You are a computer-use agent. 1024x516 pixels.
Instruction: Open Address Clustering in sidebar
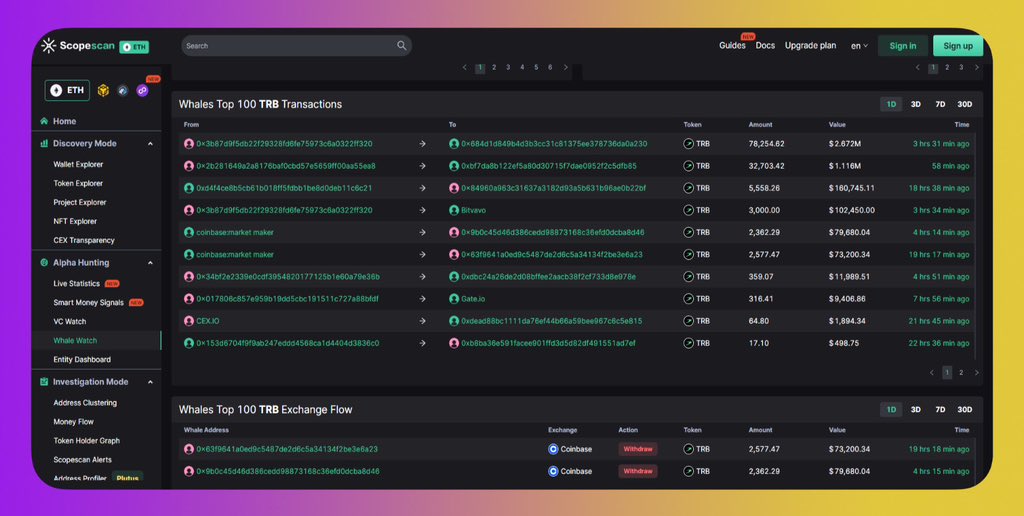[85, 403]
